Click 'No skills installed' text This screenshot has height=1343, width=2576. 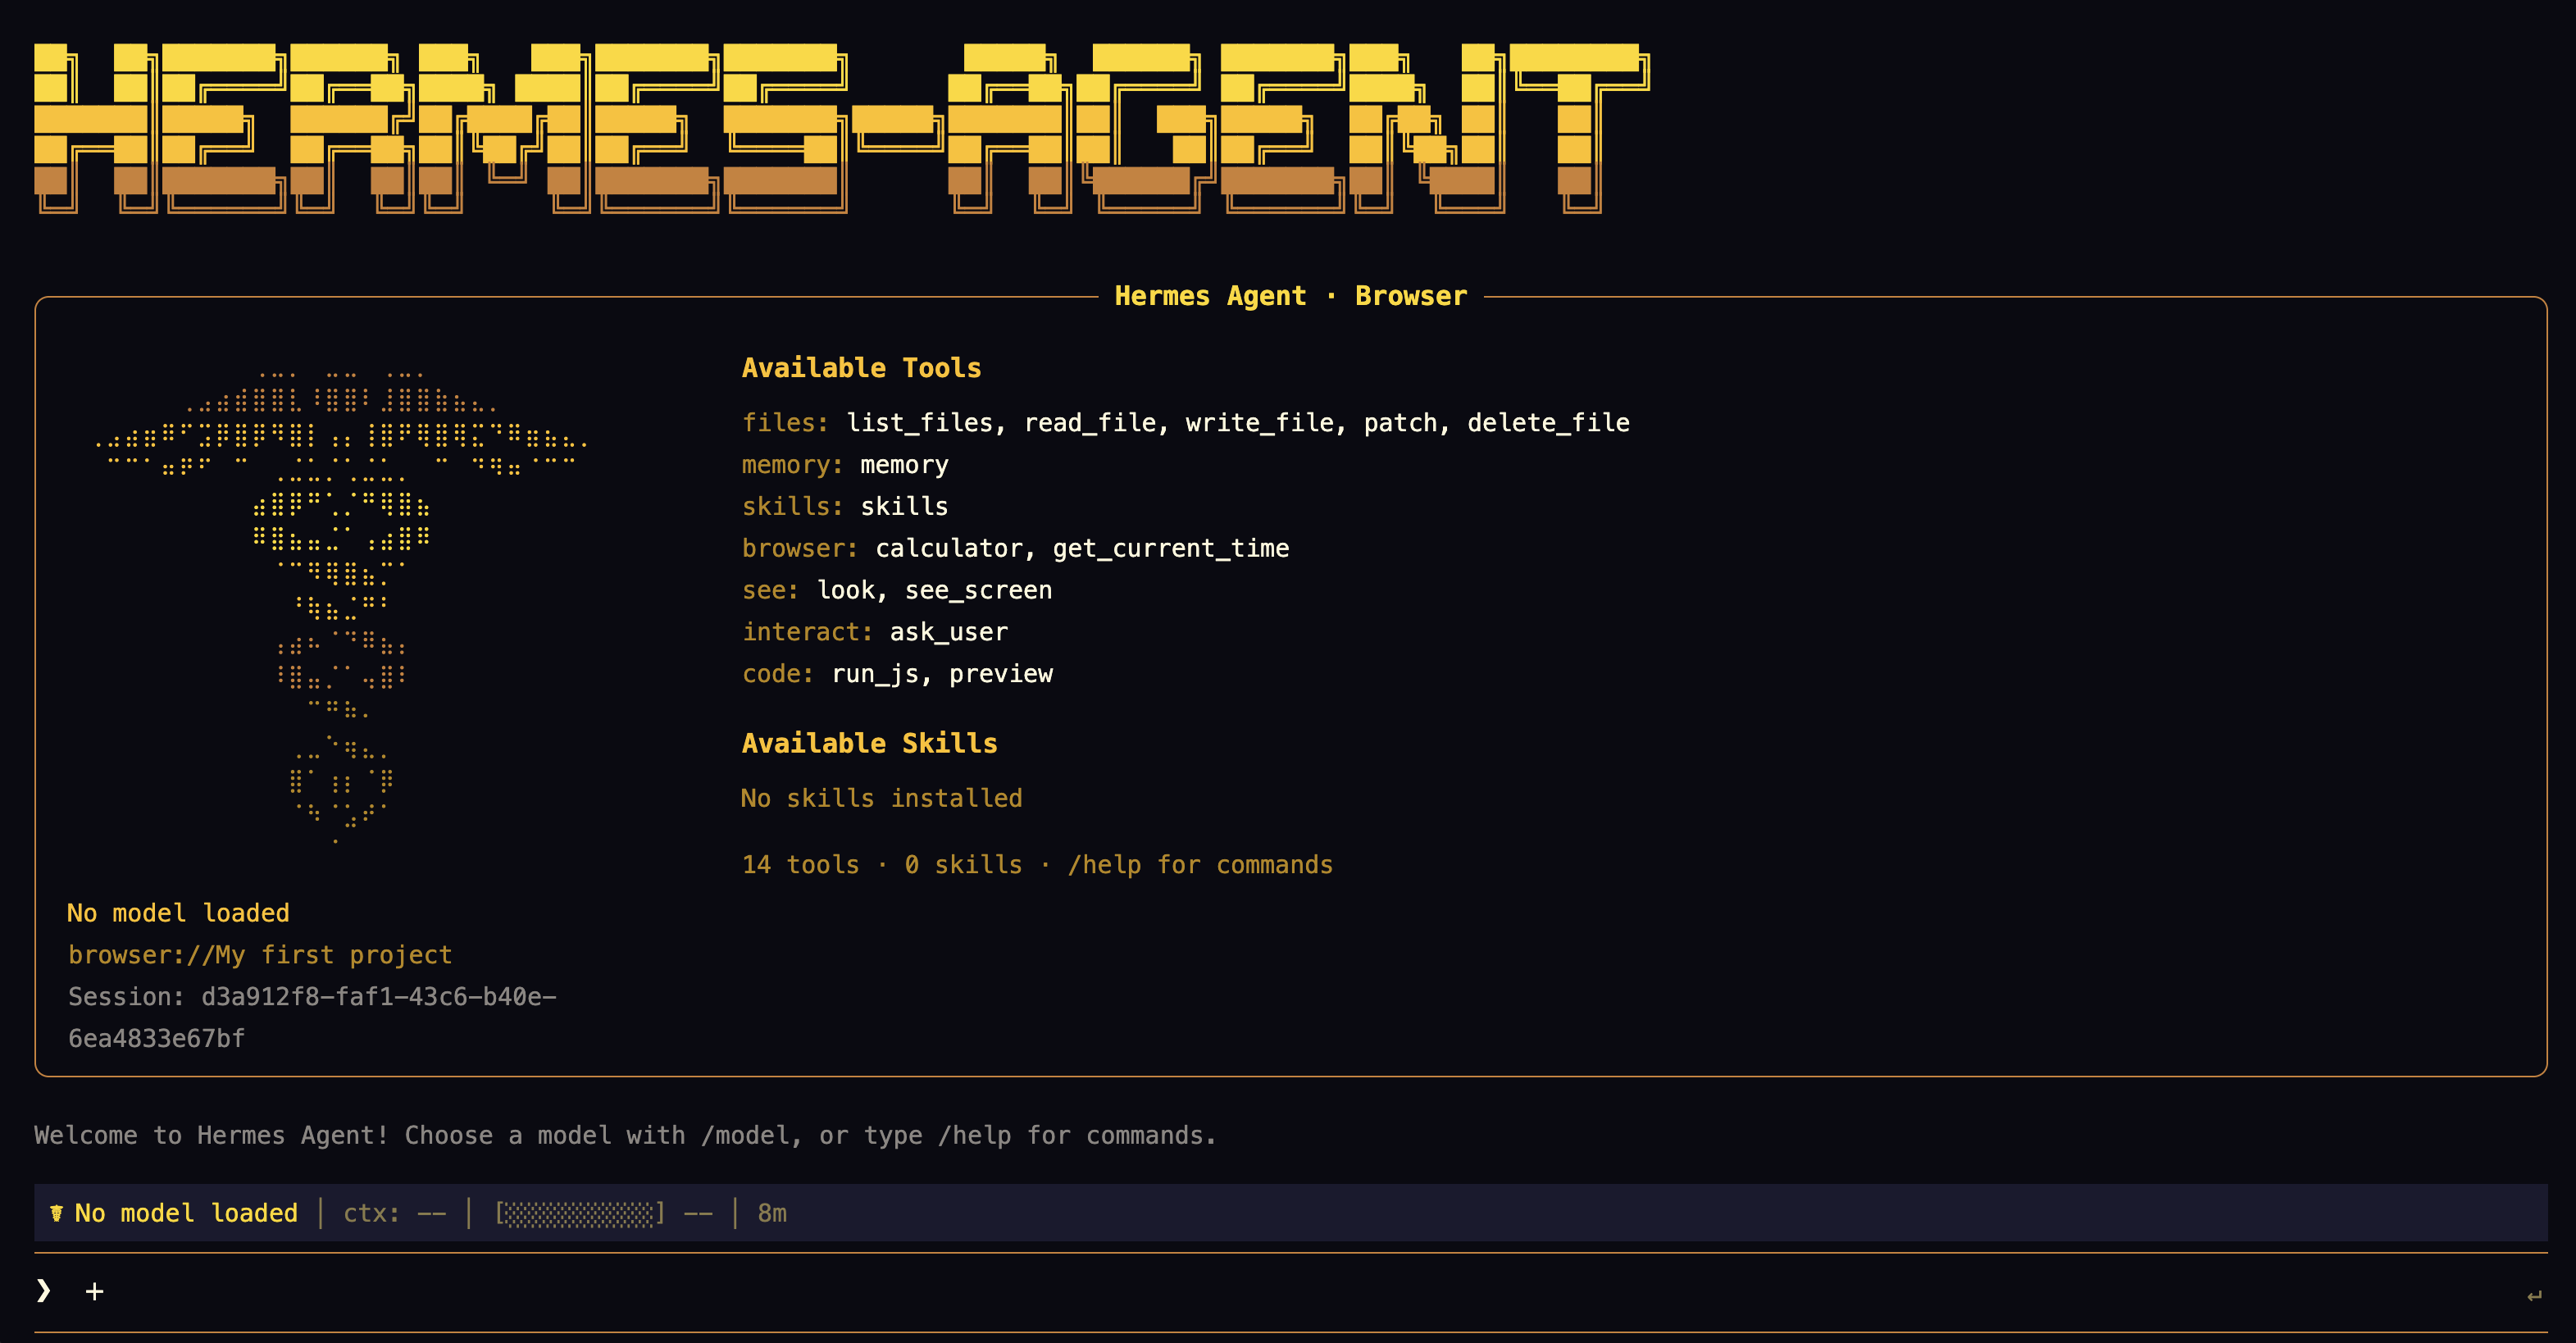pos(881,798)
